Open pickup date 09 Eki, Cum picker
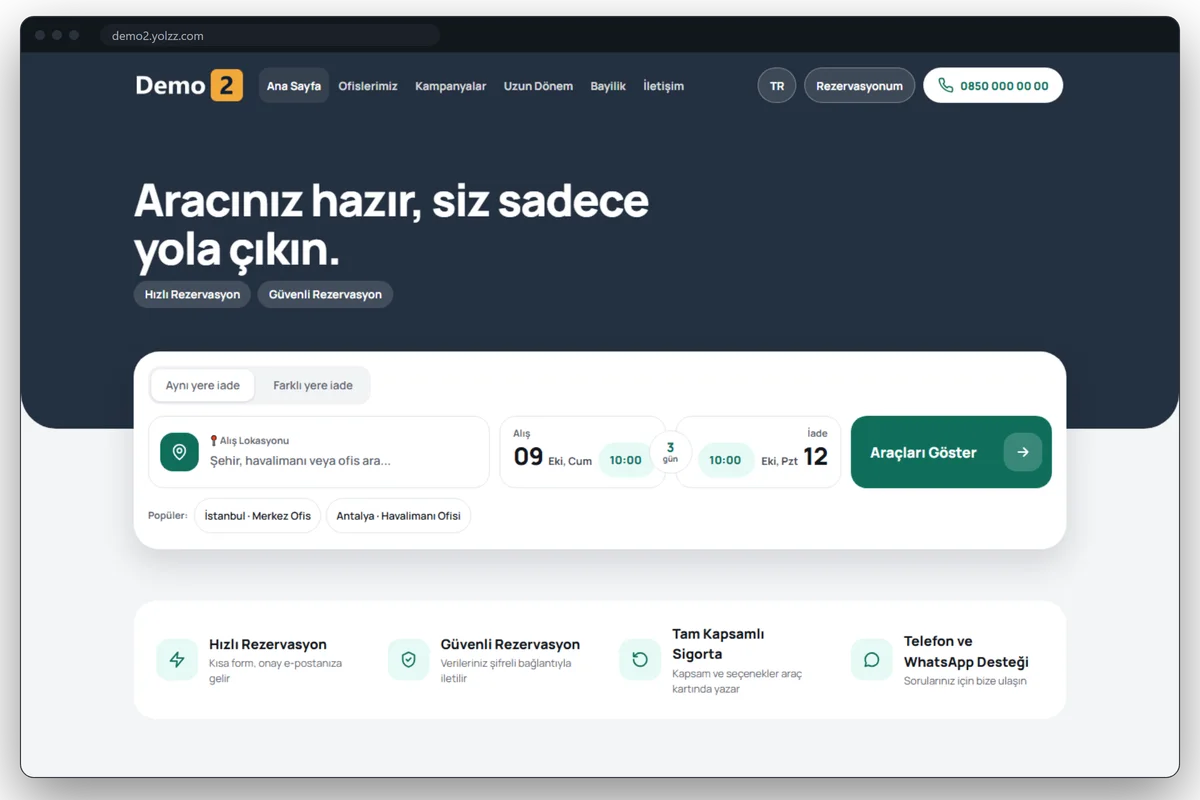Screen dimensions: 1200x800 553,457
